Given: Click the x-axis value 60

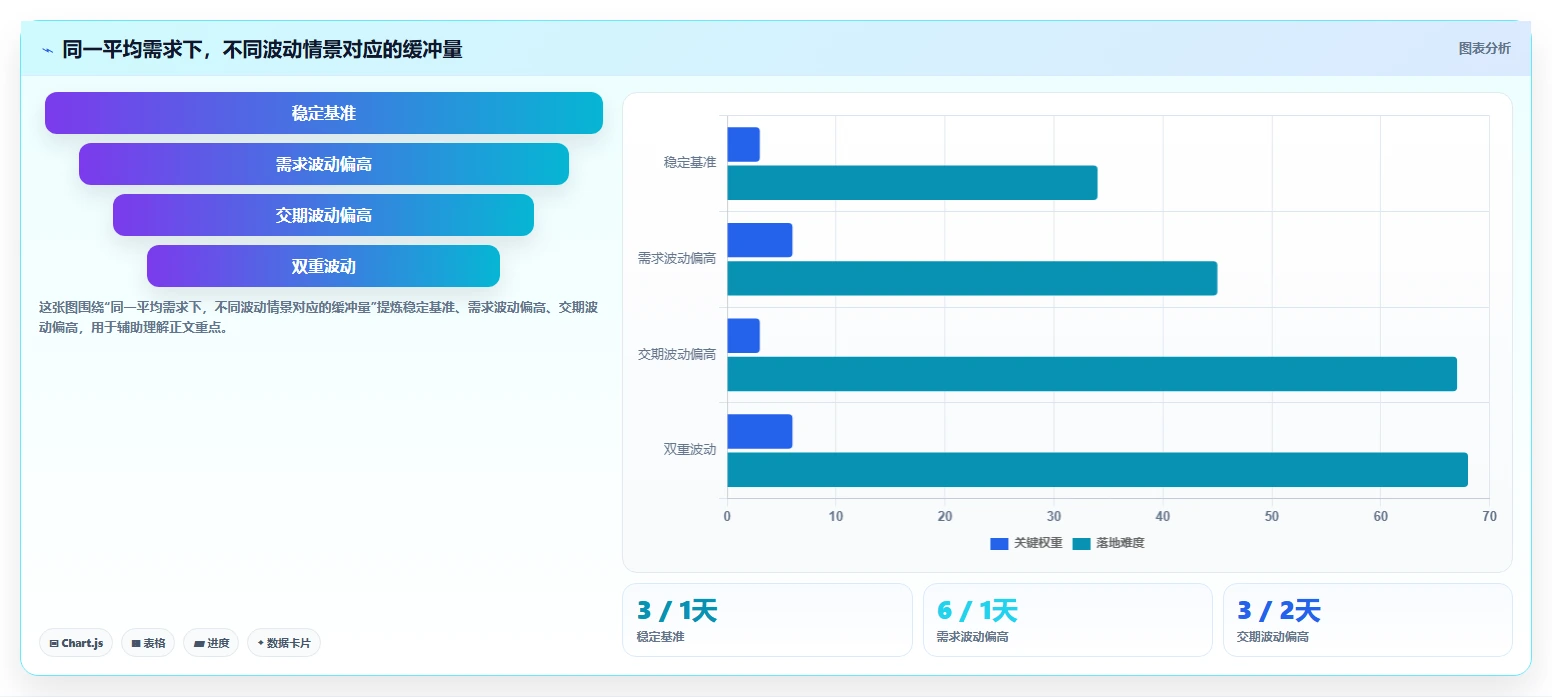Looking at the screenshot, I should coord(1381,517).
